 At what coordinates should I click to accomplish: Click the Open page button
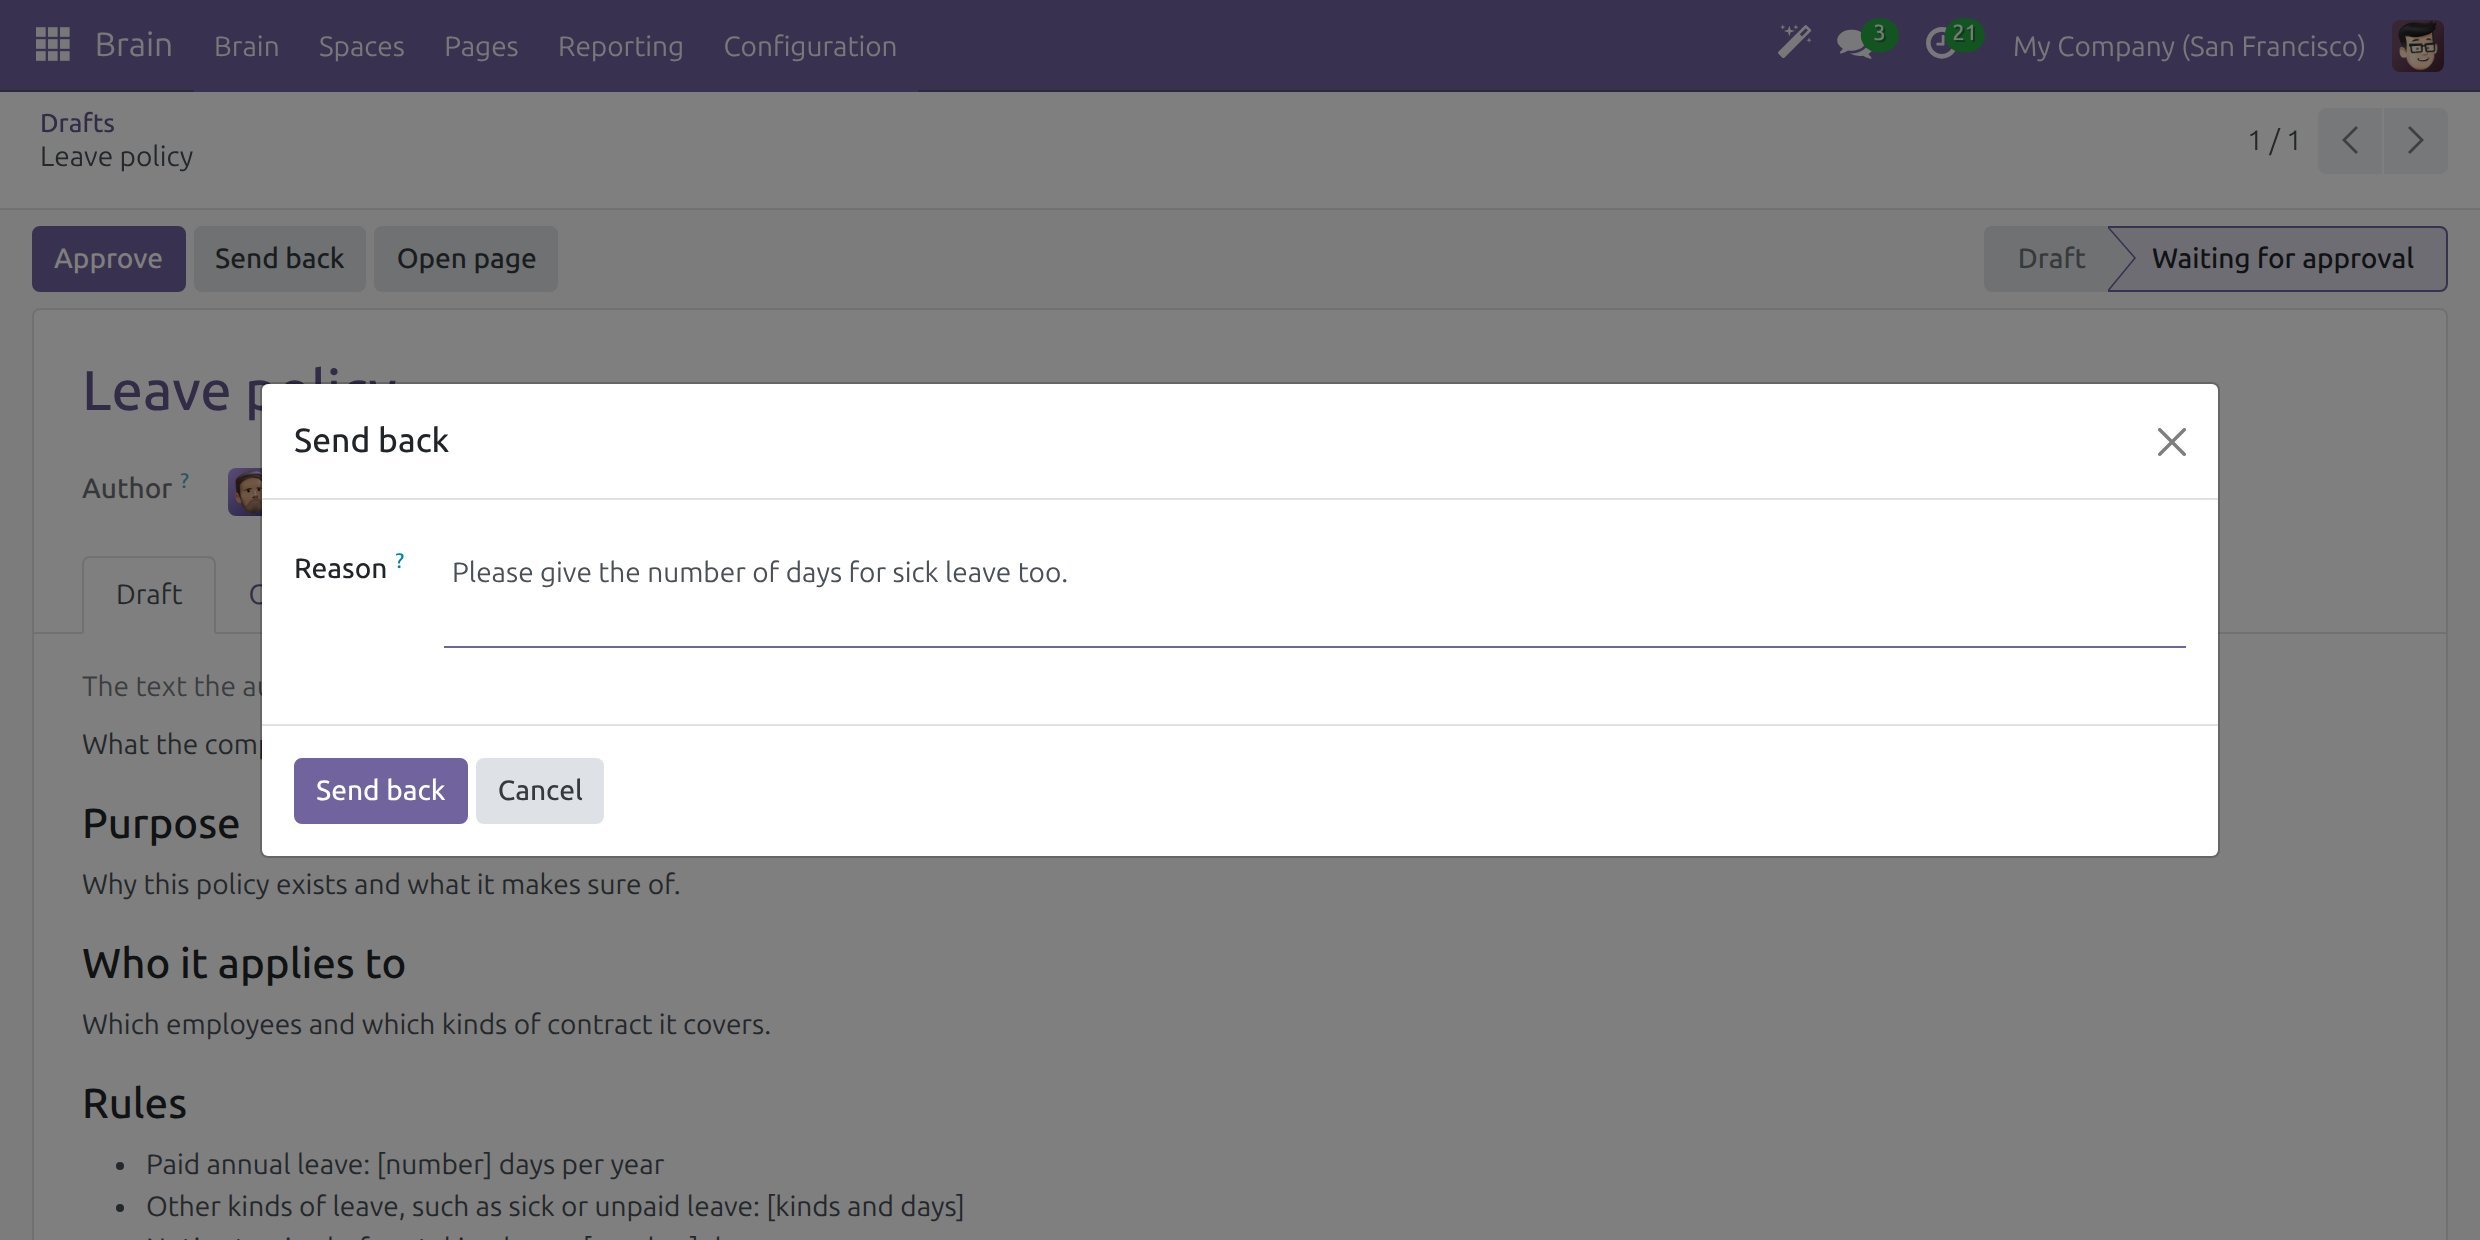[x=466, y=259]
